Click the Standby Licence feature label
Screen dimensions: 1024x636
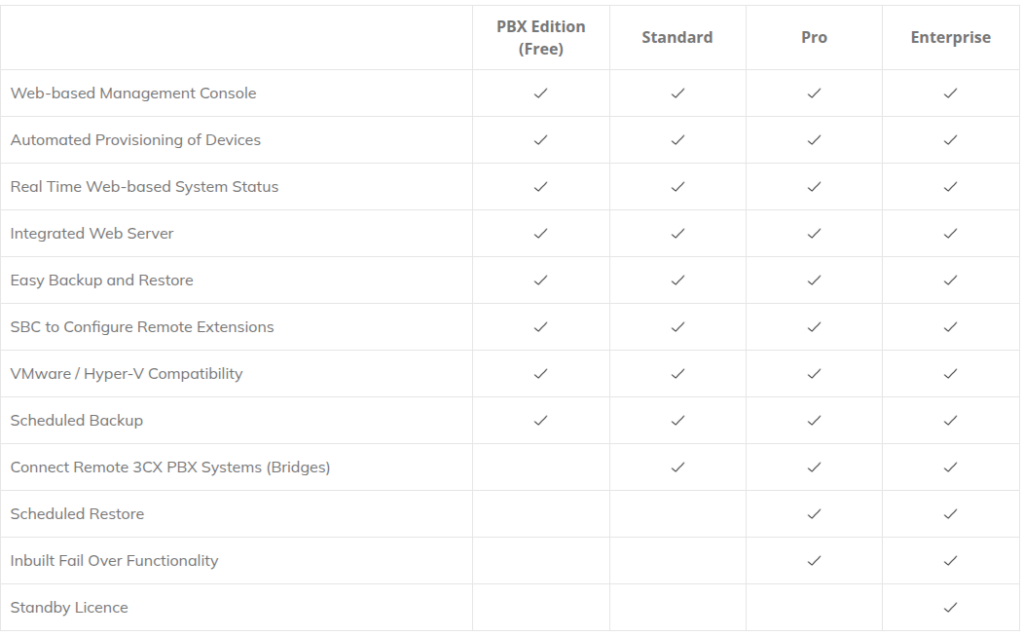[x=69, y=607]
